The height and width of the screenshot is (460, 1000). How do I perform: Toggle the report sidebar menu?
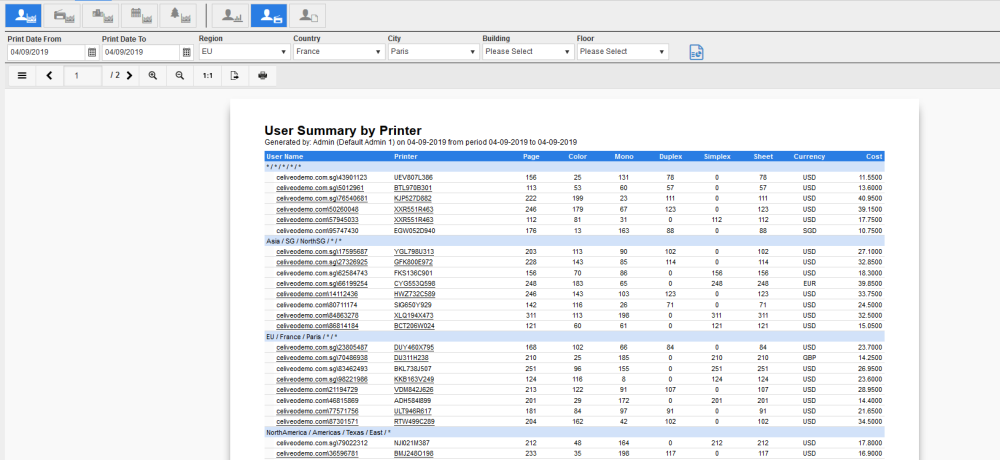coord(22,76)
